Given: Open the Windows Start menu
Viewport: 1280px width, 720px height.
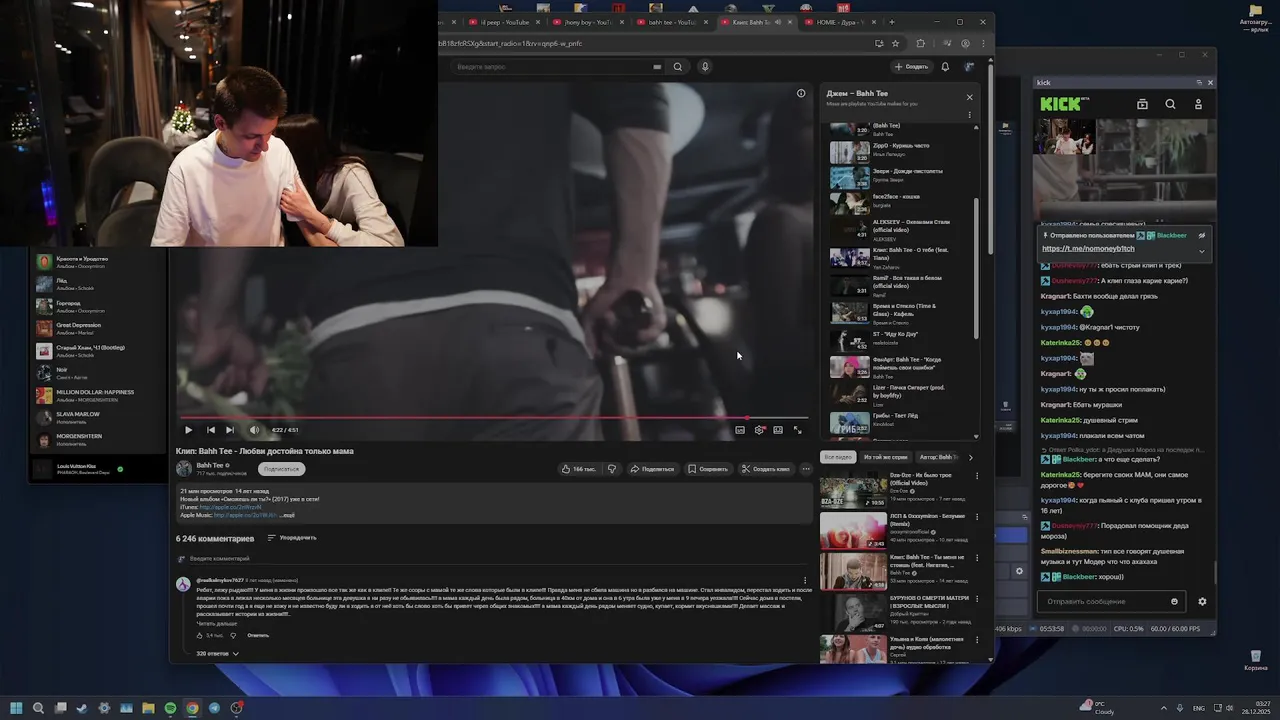Looking at the screenshot, I should click(16, 708).
